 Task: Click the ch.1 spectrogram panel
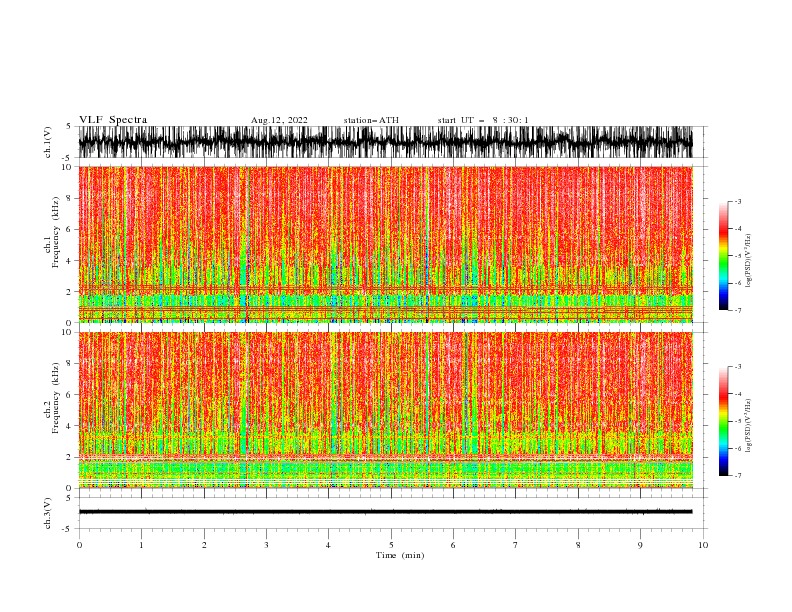(x=385, y=244)
